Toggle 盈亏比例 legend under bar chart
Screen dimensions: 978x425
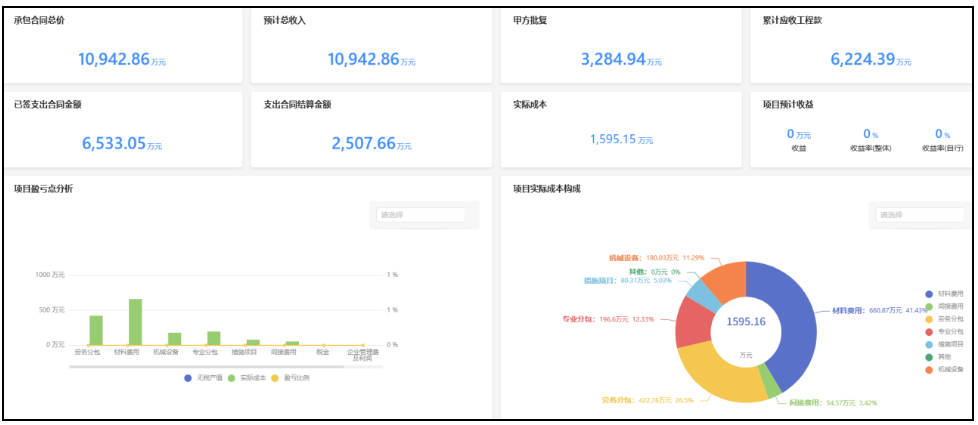pos(290,378)
